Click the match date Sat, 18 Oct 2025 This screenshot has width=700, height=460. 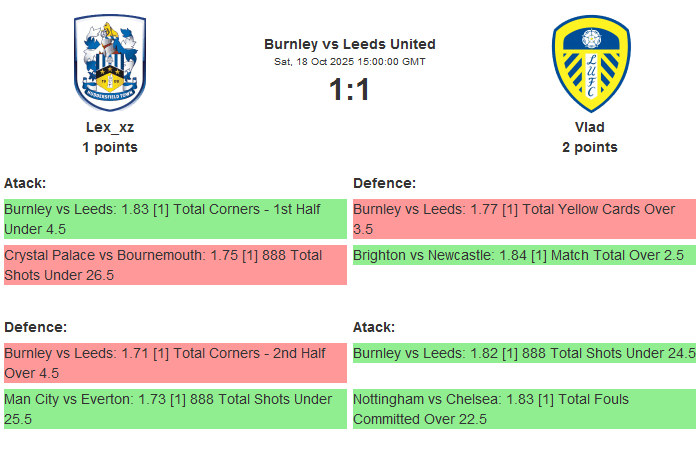click(350, 61)
